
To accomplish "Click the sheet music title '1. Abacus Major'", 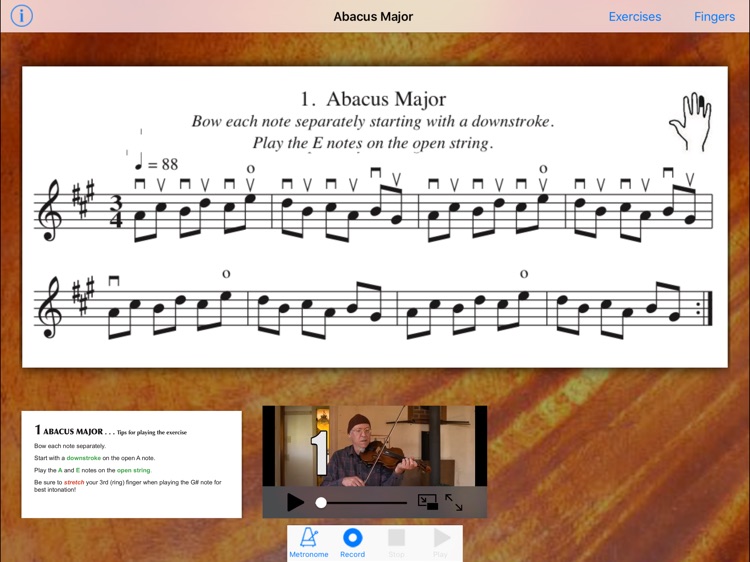I will [373, 99].
